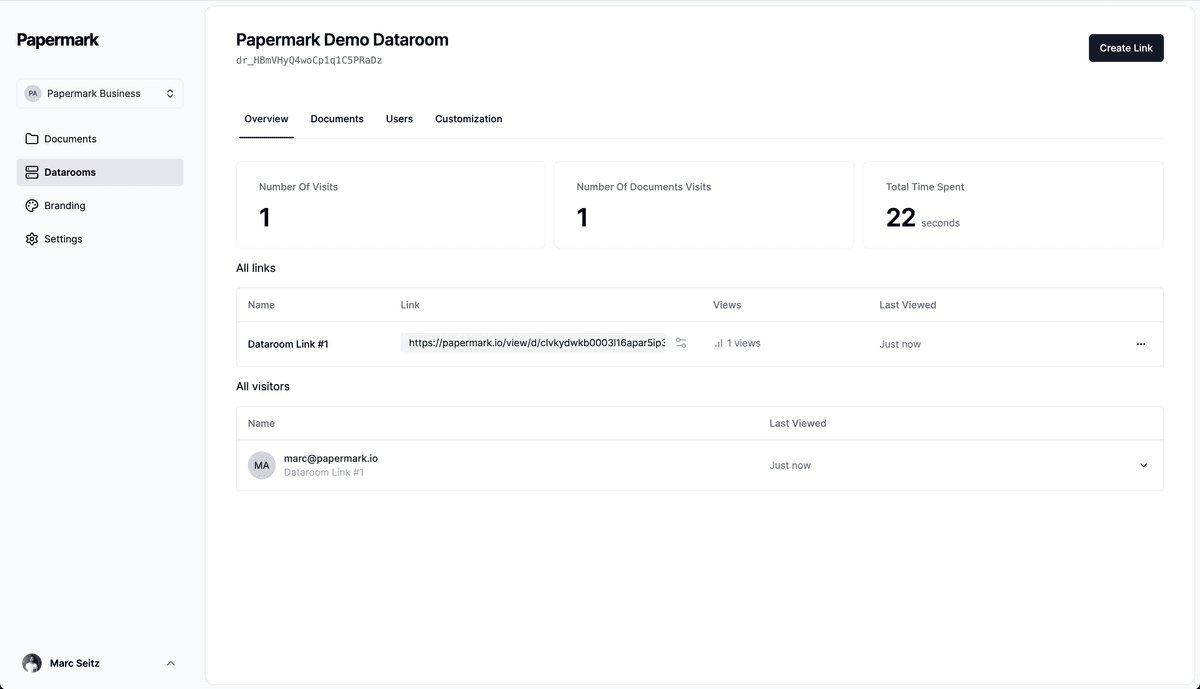Click the MA visitor avatar
The image size is (1200, 689).
click(x=262, y=465)
